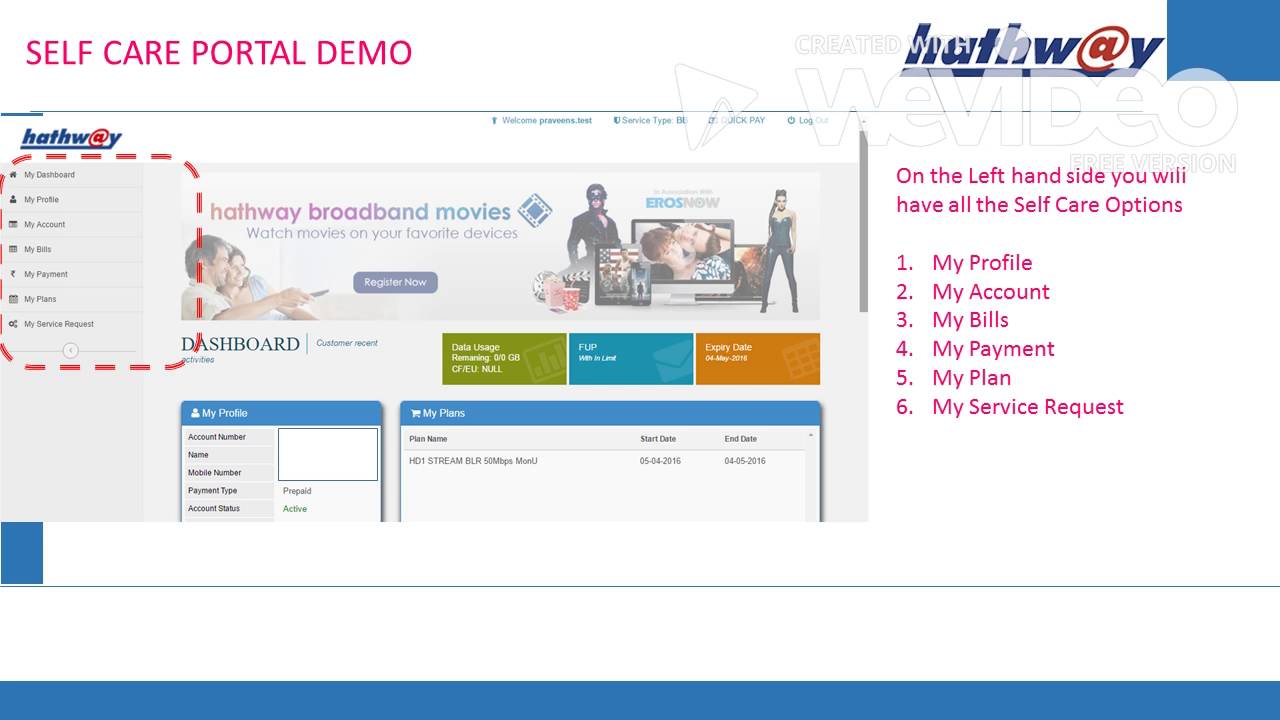Screen dimensions: 1280x720
Task: Open My Profile in the sidebar
Action: [x=71, y=199]
